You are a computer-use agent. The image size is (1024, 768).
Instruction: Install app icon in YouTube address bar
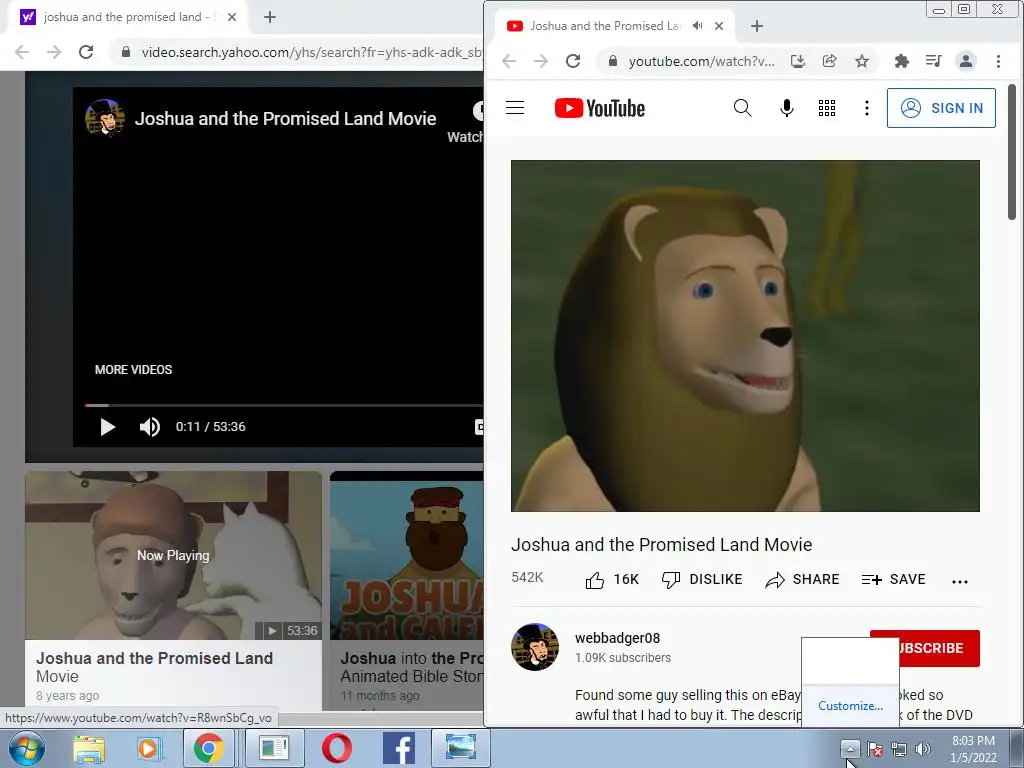[797, 61]
